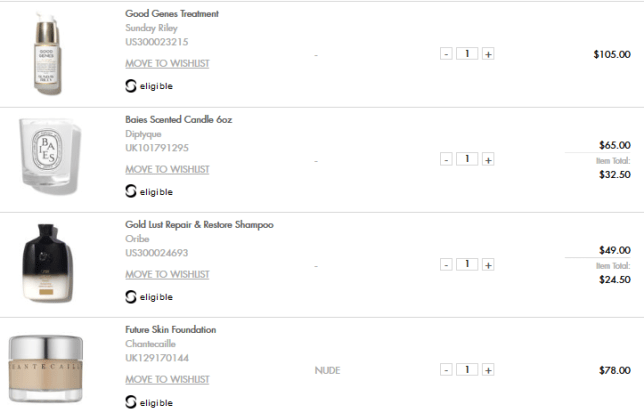The image size is (644, 413).
Task: Open Gold Lust Repair & Restore Shampoo title
Action: 199,225
